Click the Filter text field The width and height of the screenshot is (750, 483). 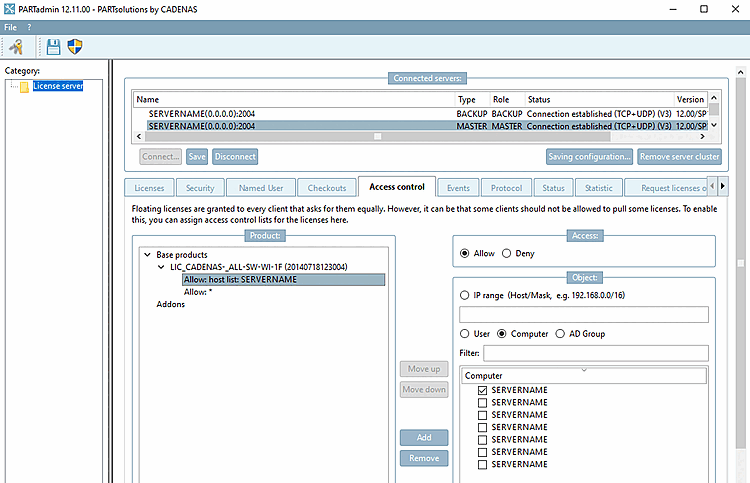[x=596, y=353]
